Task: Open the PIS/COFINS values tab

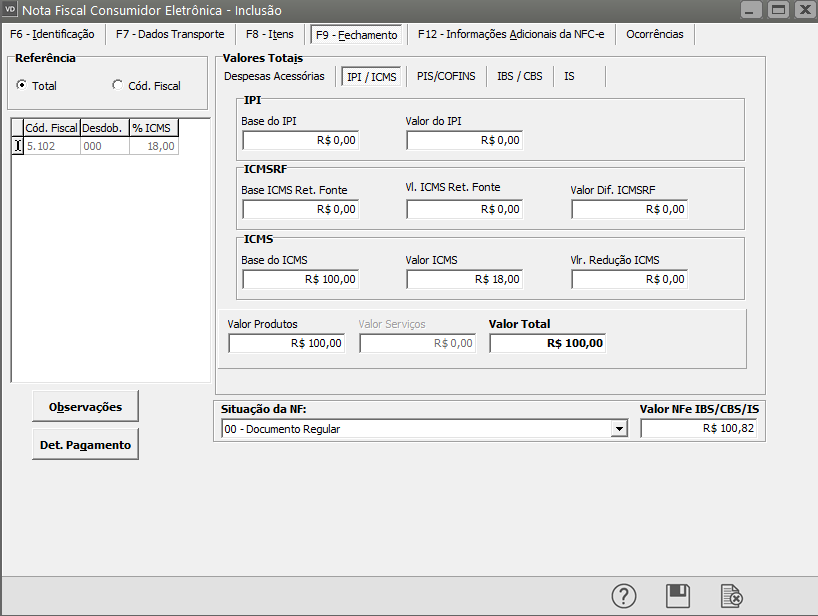Action: 445,76
